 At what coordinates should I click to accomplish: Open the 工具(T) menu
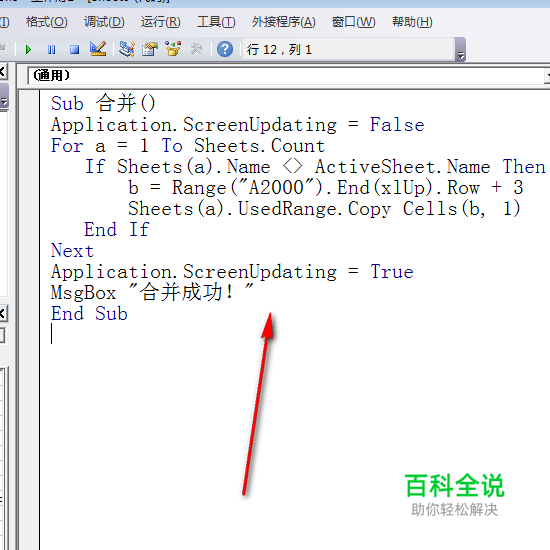216,22
